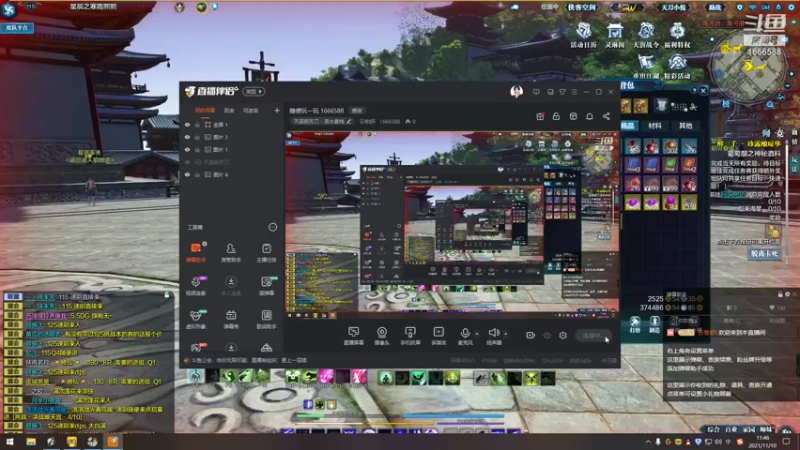This screenshot has width=800, height=450.
Task: Edit the game category 天涯明月刀 tag
Action: 322,121
